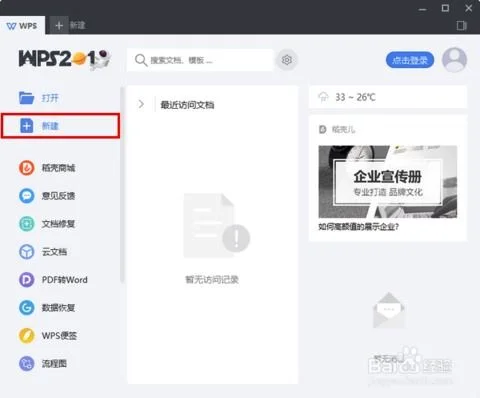
Task: Minimize the WPS window
Action: click(423, 9)
